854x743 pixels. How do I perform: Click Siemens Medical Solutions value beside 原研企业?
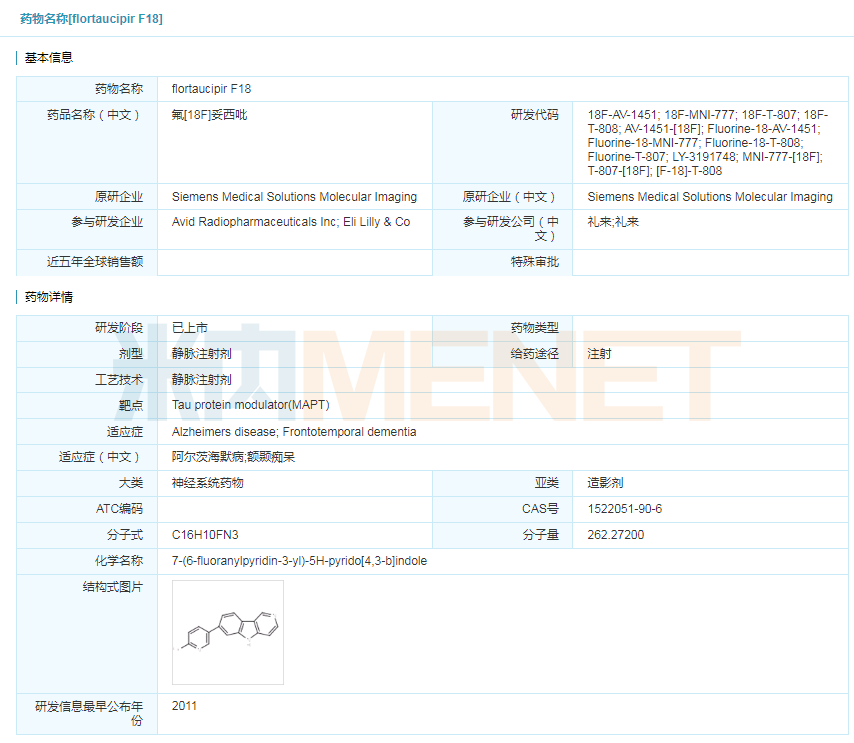294,197
